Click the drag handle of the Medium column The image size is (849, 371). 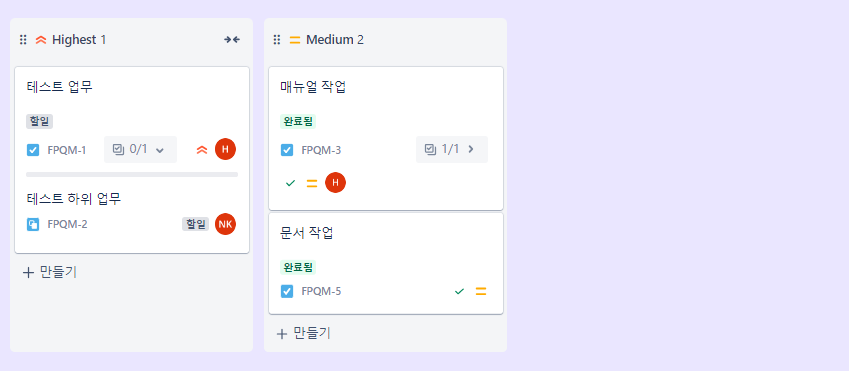(277, 40)
